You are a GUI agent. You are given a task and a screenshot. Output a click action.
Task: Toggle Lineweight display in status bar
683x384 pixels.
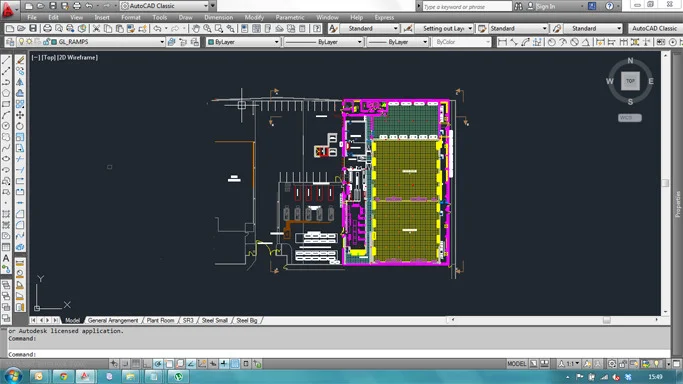224,364
